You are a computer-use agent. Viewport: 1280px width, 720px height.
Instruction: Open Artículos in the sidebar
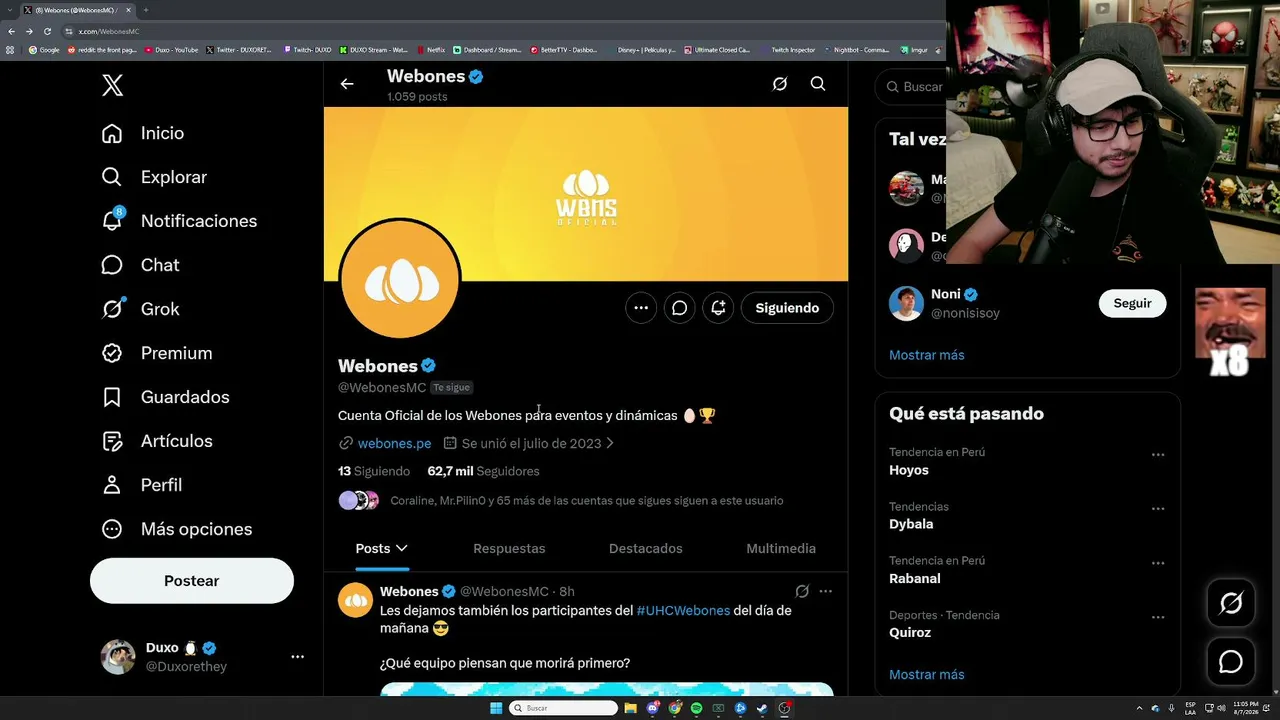[157, 441]
